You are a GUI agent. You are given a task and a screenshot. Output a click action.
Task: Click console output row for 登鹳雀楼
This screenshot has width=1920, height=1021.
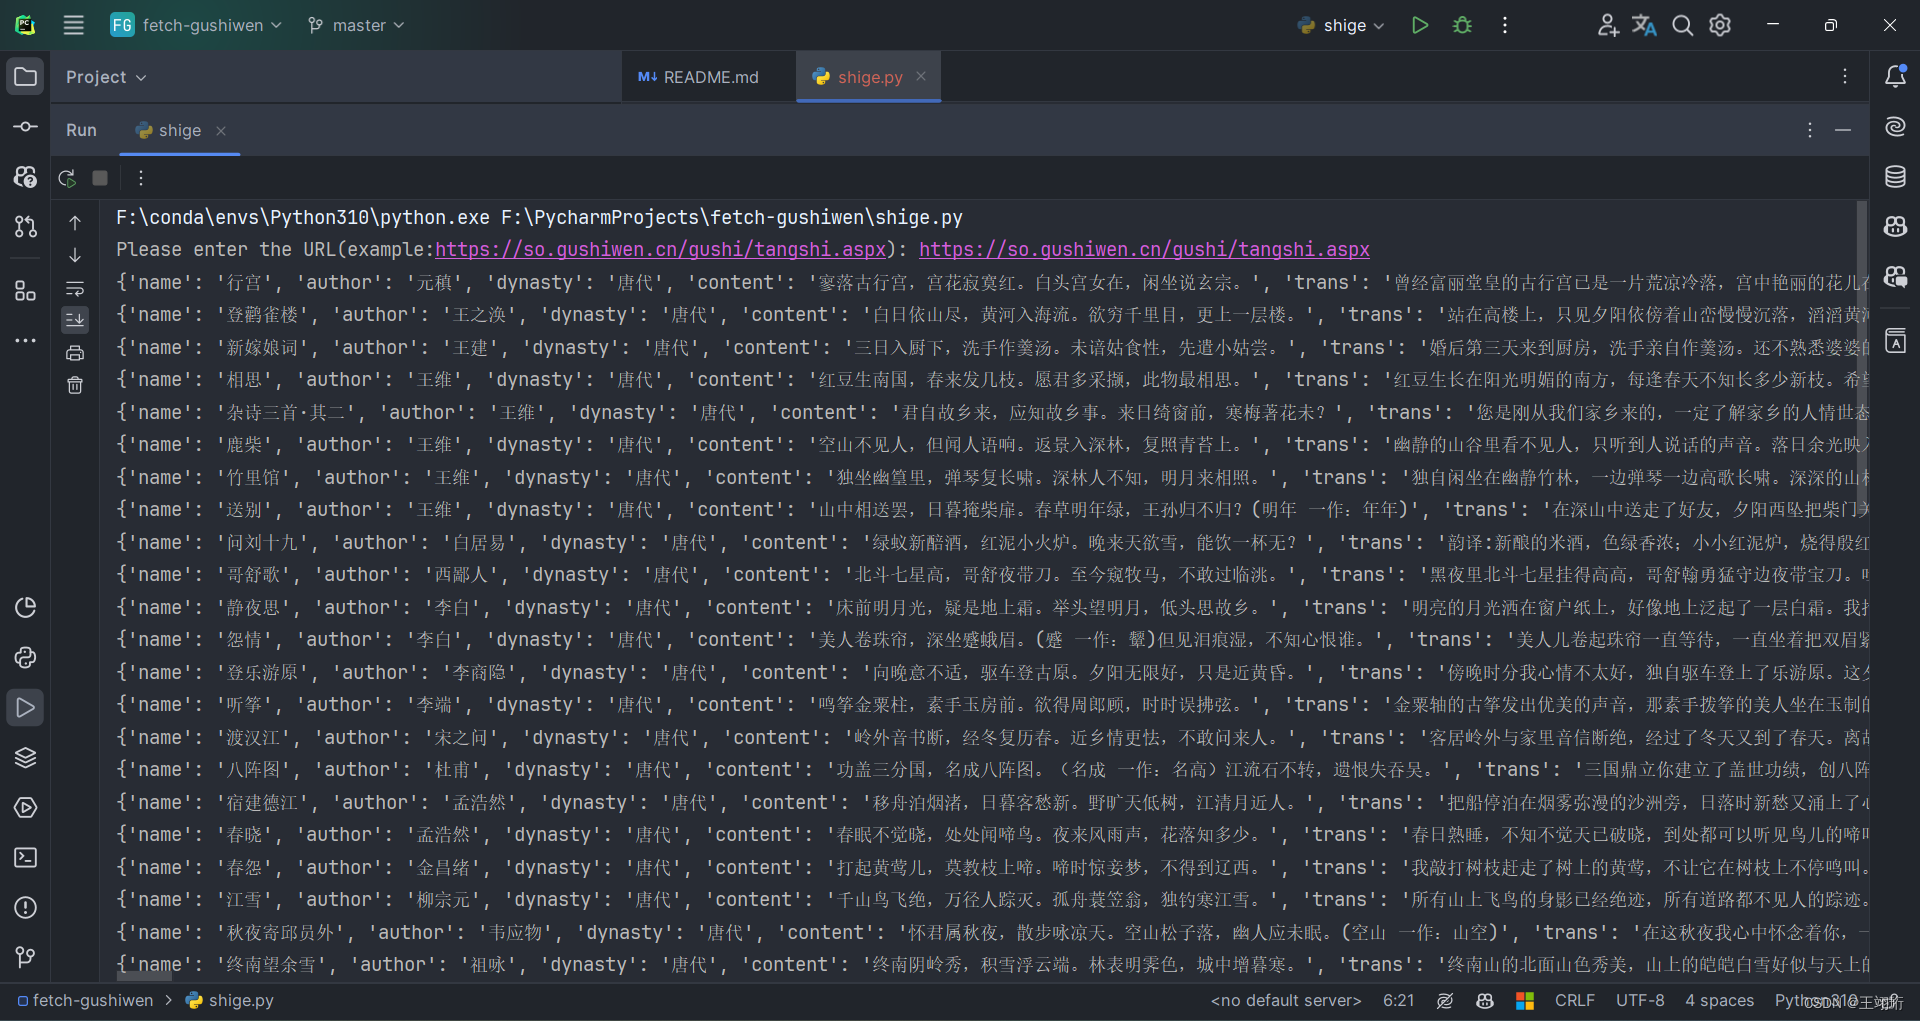point(992,314)
